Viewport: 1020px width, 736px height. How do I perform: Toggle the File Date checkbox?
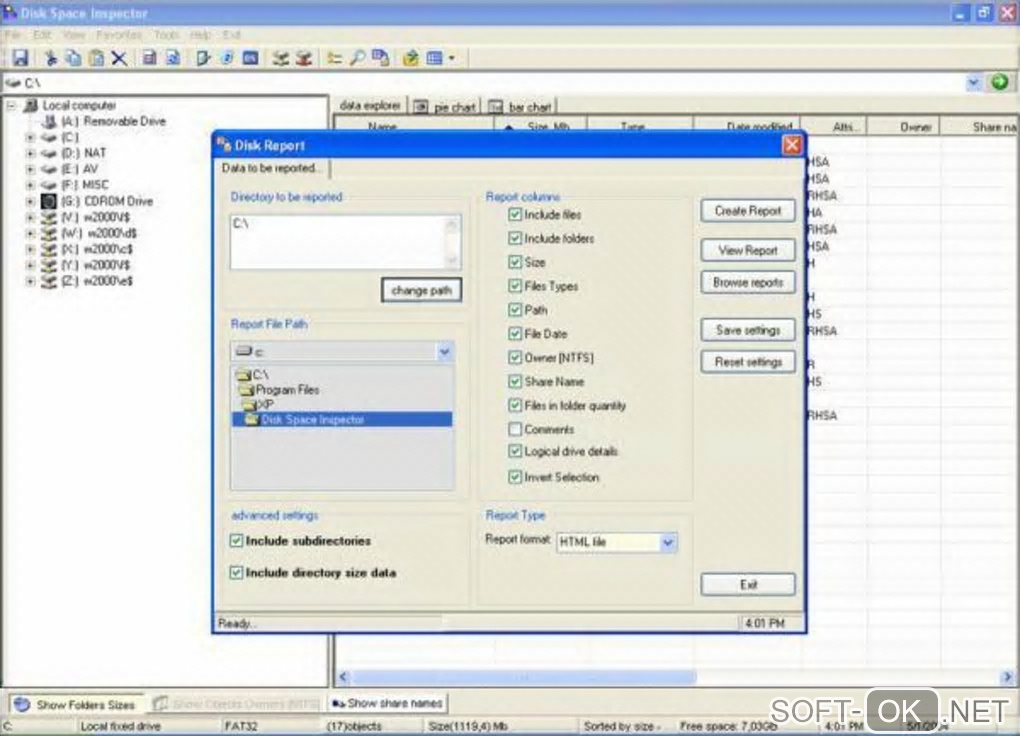click(x=515, y=334)
